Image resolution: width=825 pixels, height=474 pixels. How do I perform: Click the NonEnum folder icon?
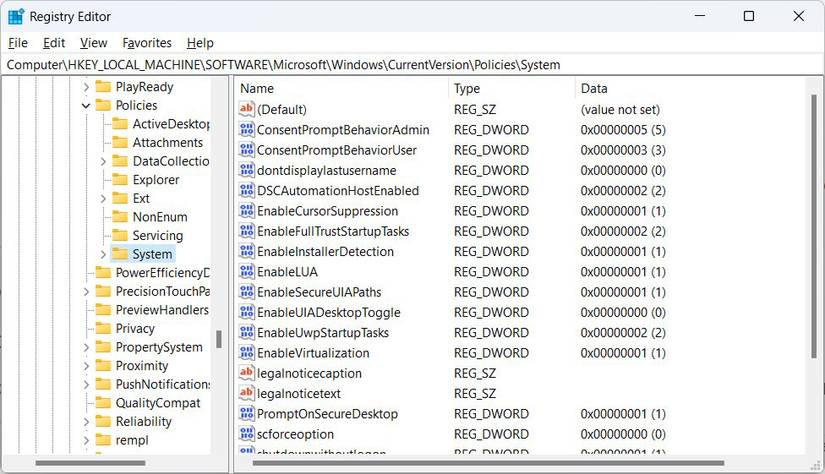pyautogui.click(x=120, y=217)
